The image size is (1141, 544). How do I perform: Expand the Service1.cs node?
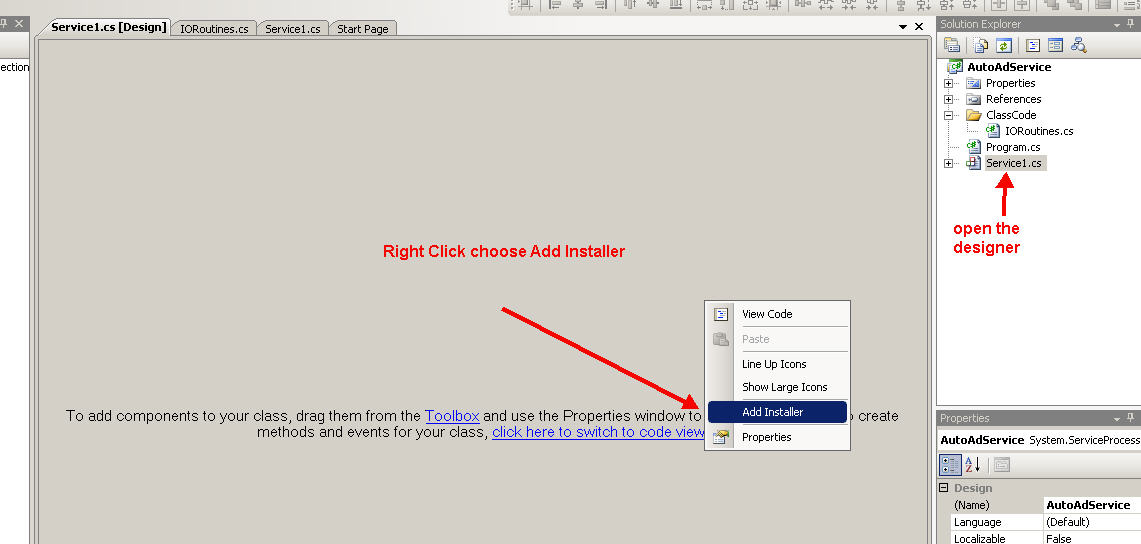(948, 163)
